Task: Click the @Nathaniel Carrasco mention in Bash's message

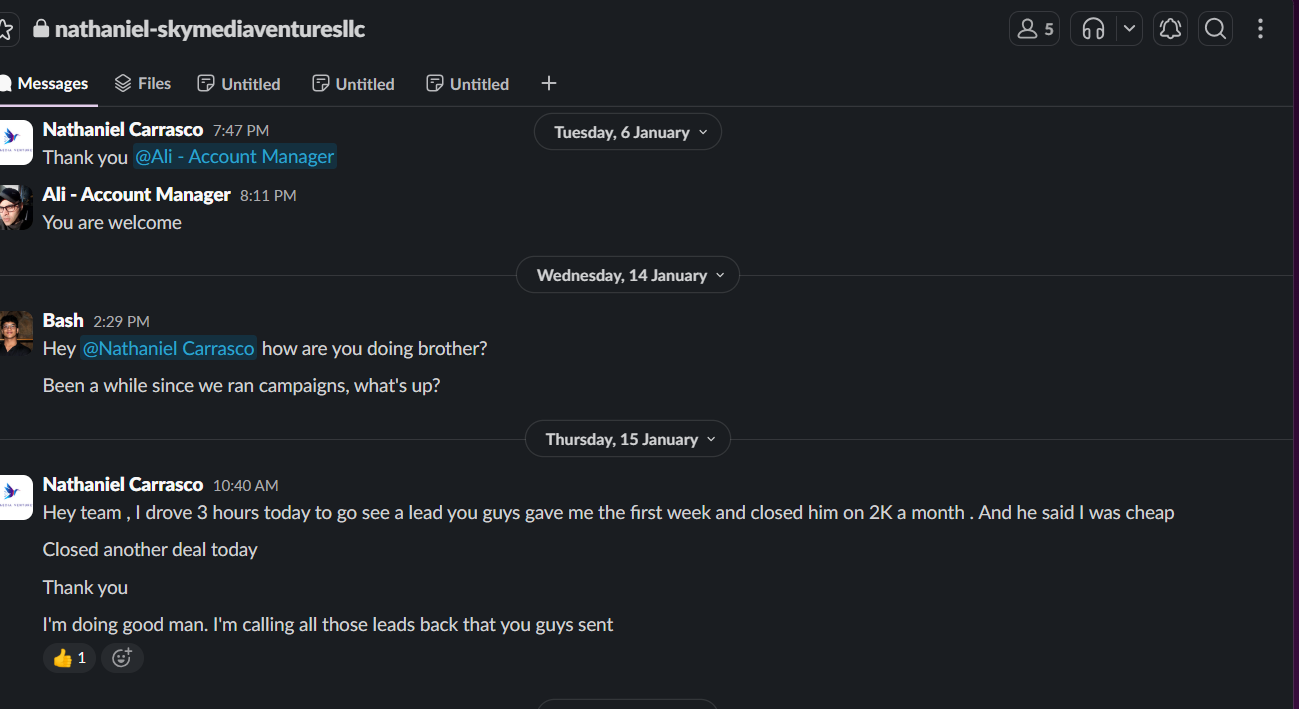Action: pyautogui.click(x=168, y=349)
